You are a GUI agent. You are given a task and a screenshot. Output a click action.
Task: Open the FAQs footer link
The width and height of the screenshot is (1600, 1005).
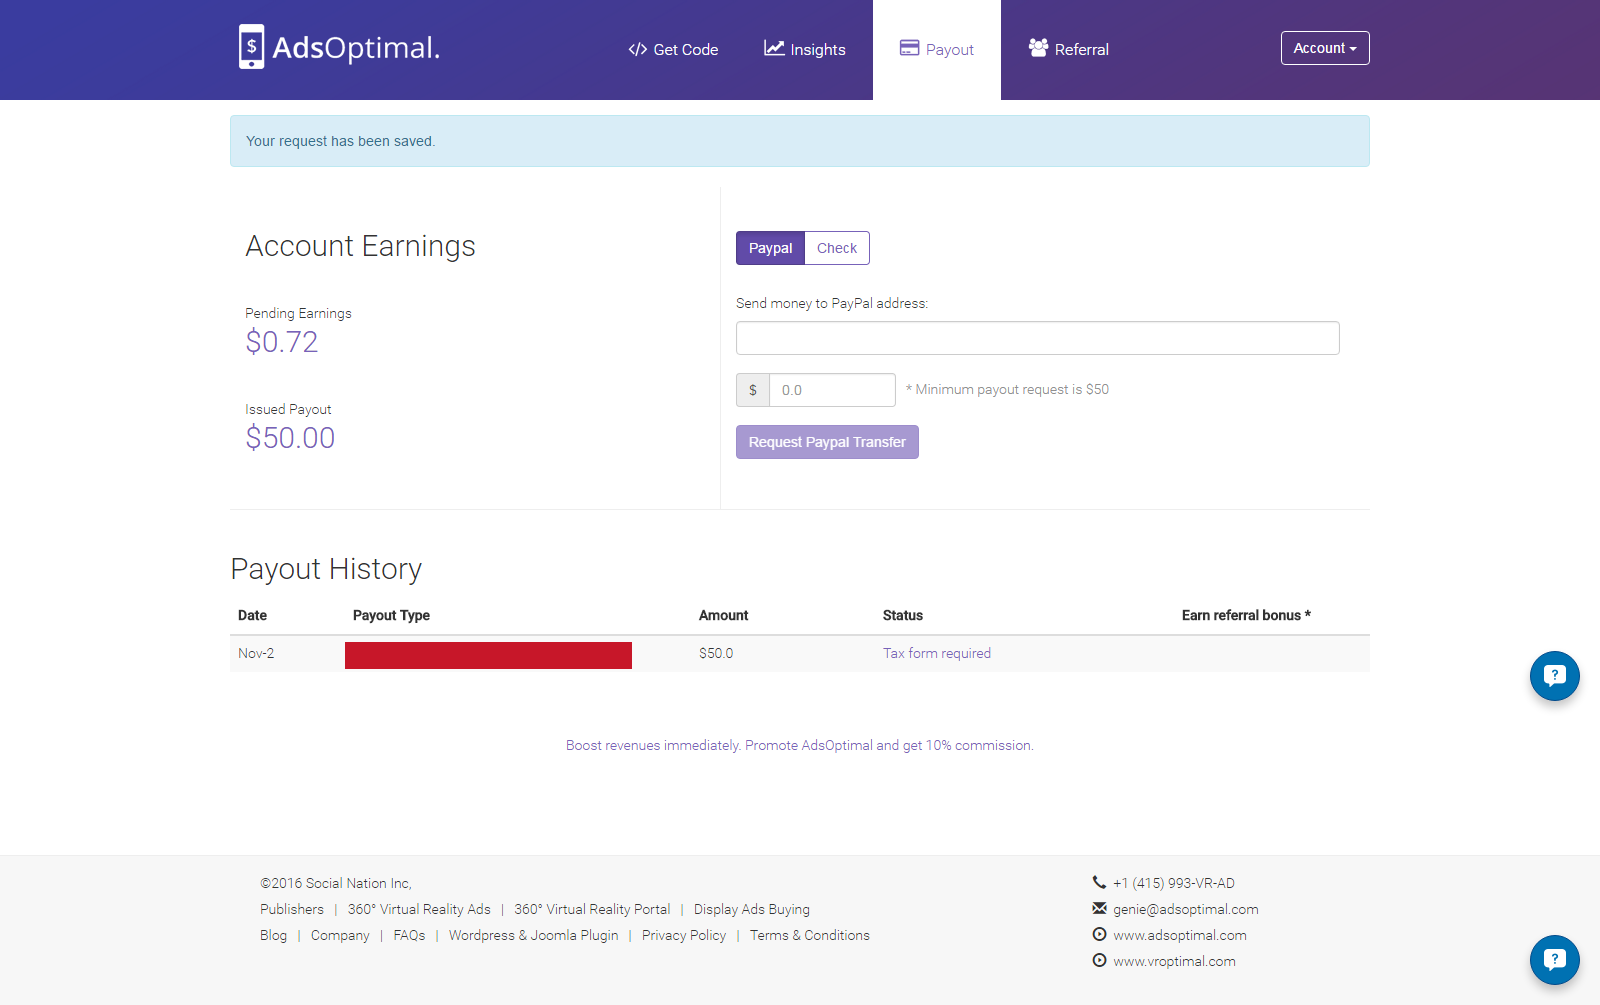click(409, 935)
